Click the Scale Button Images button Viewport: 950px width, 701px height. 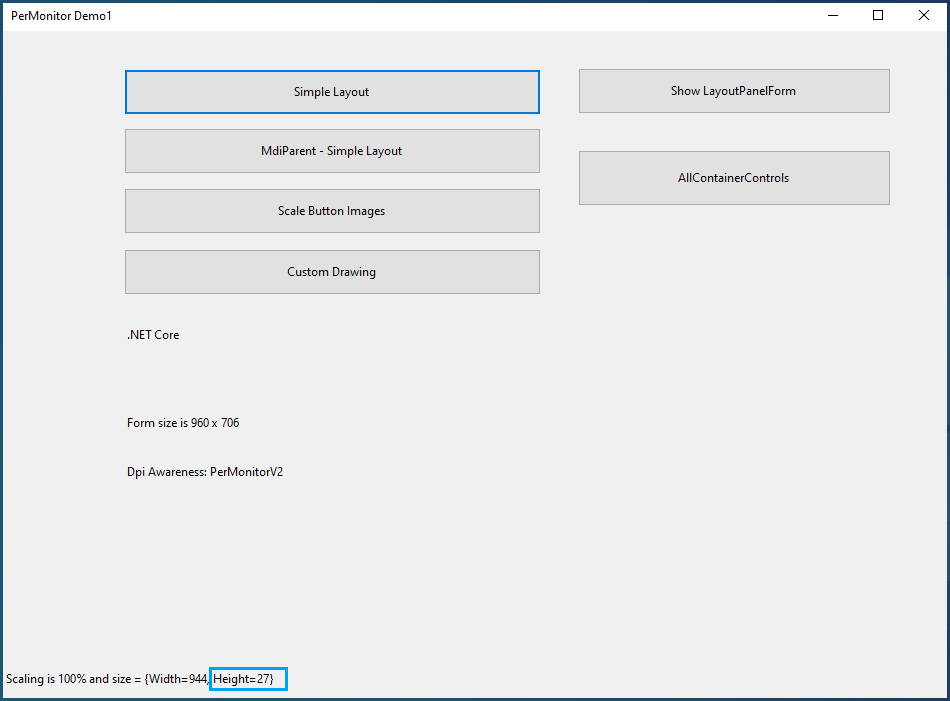coord(331,210)
